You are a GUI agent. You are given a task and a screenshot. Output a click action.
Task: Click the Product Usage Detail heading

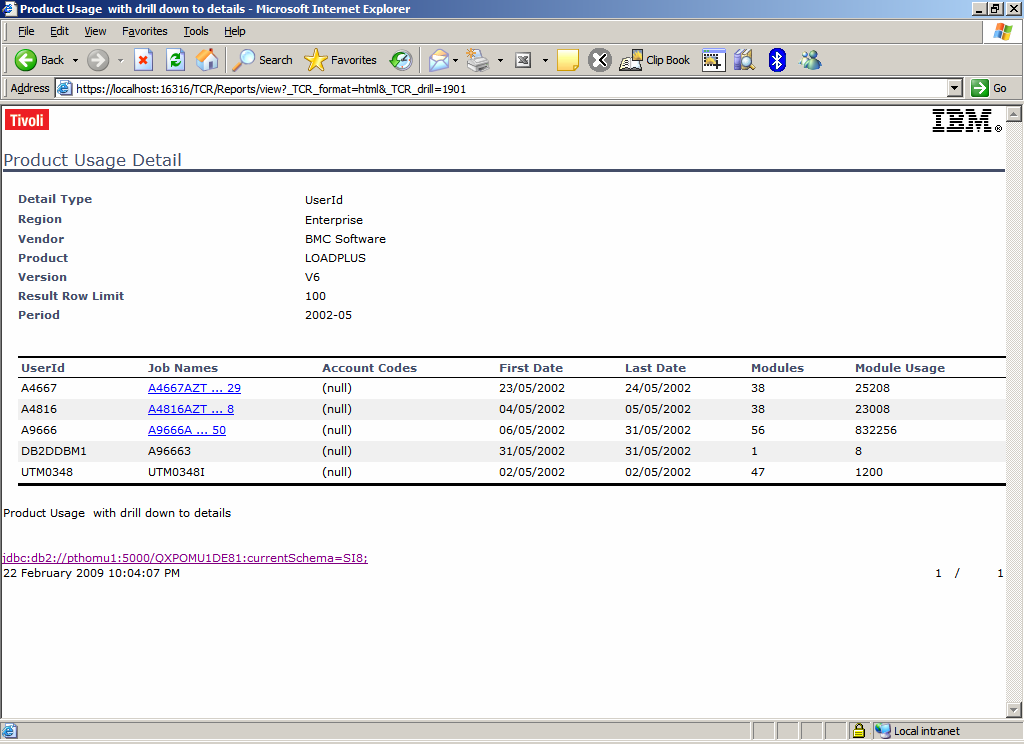click(x=92, y=160)
